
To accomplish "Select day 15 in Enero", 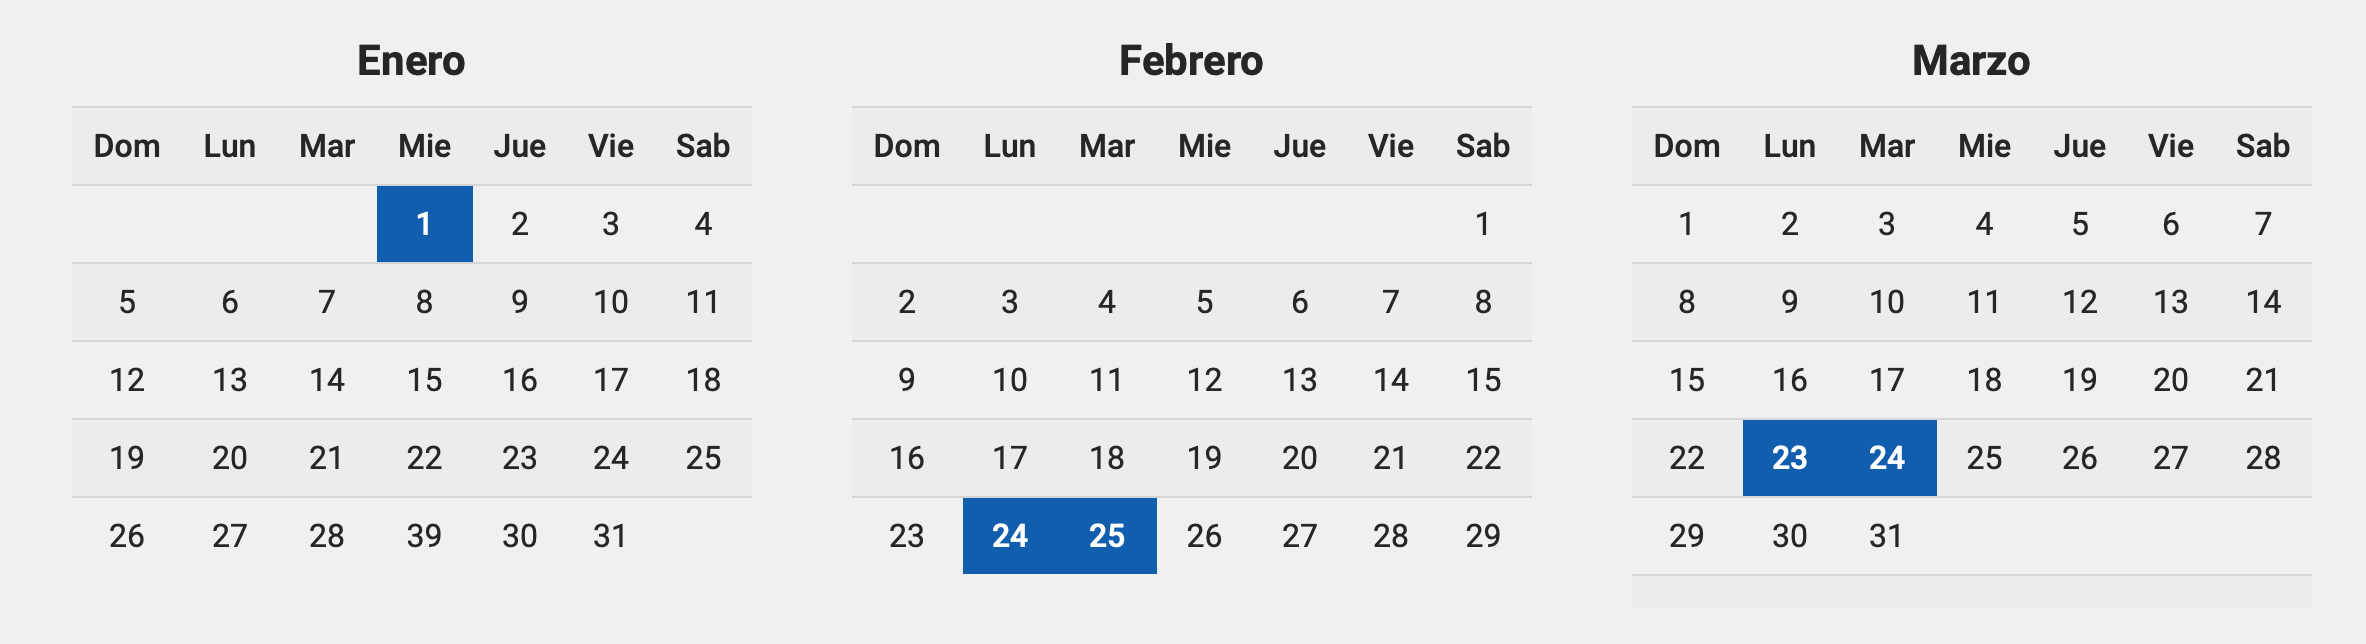I will 424,380.
